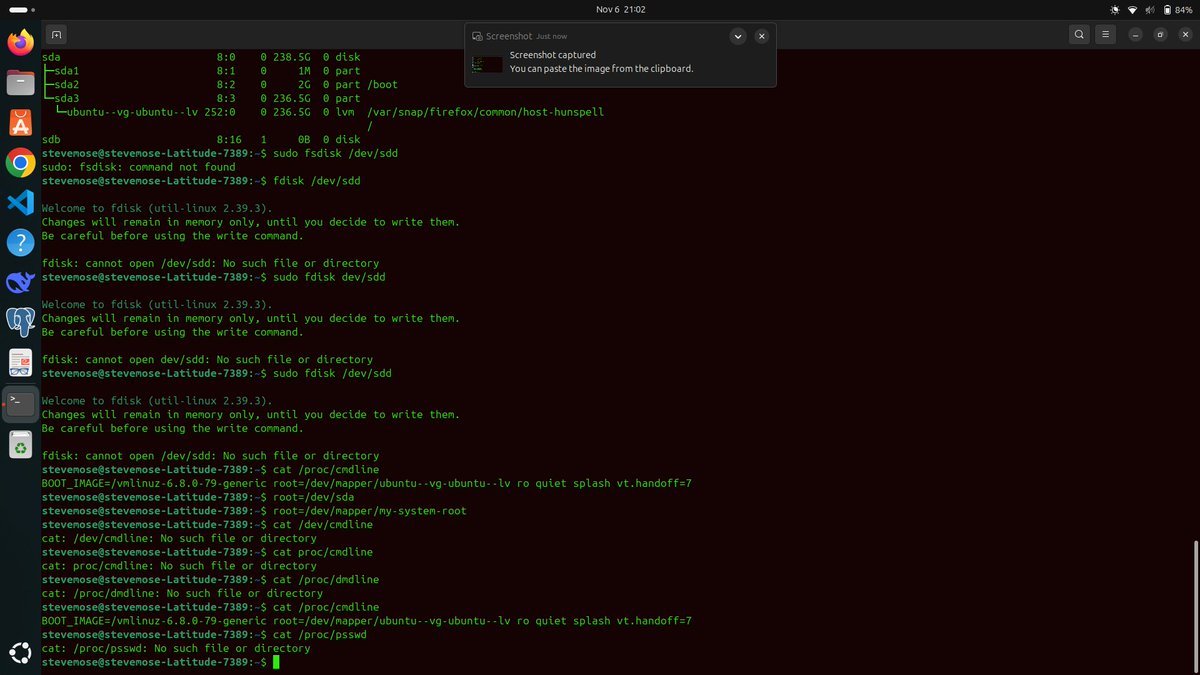Open Visual Studio Code
1200x675 pixels.
click(x=19, y=203)
